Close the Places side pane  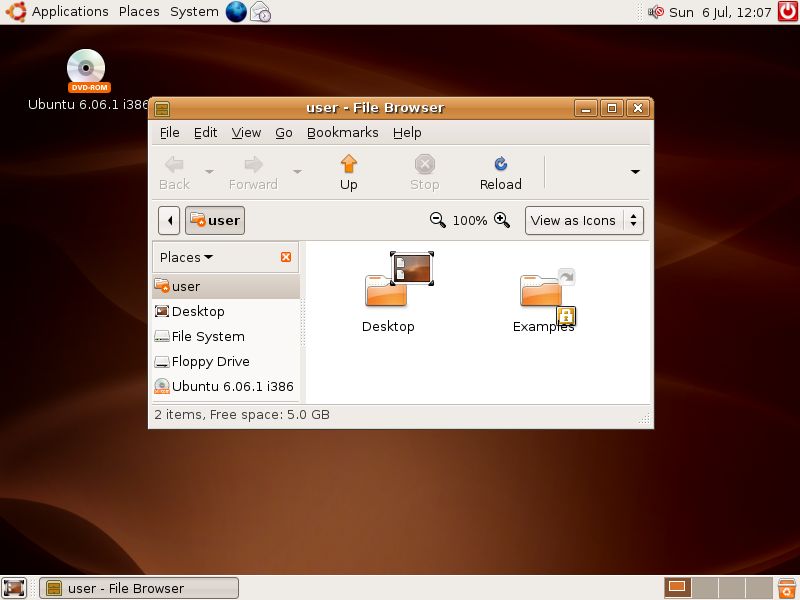pyautogui.click(x=284, y=257)
